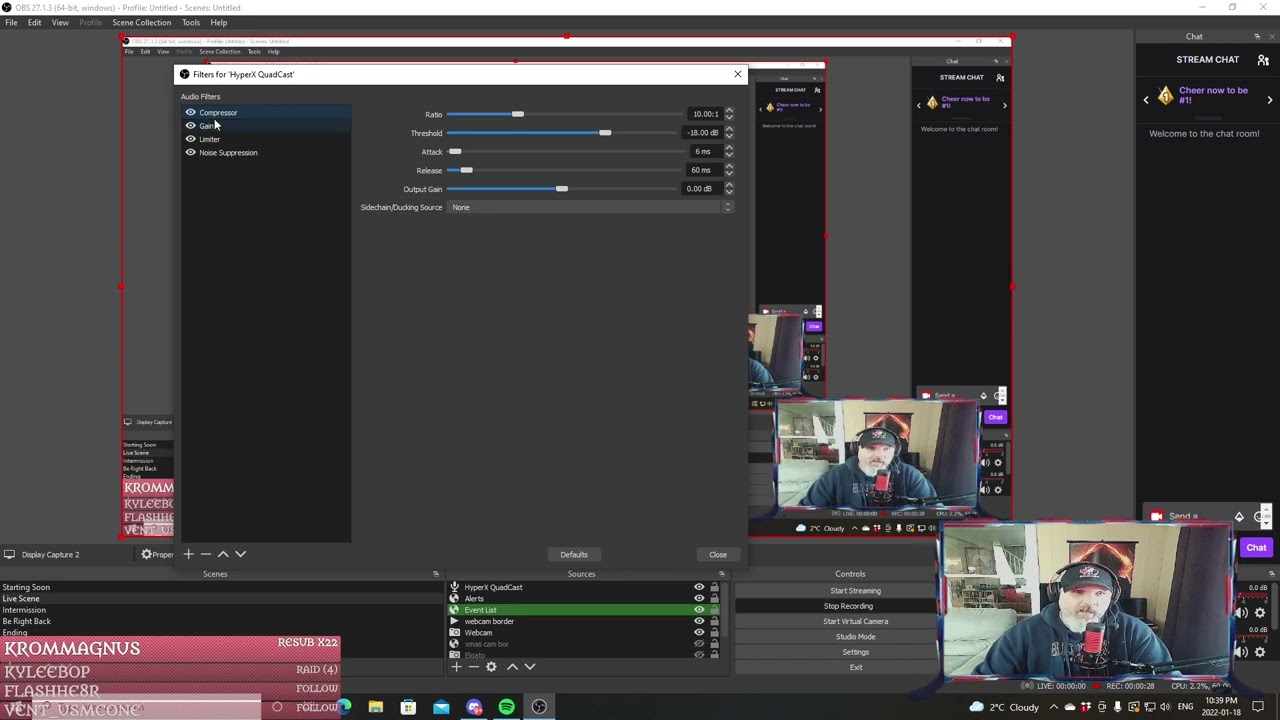Open Spotify from the taskbar
The height and width of the screenshot is (720, 1280).
tap(506, 708)
